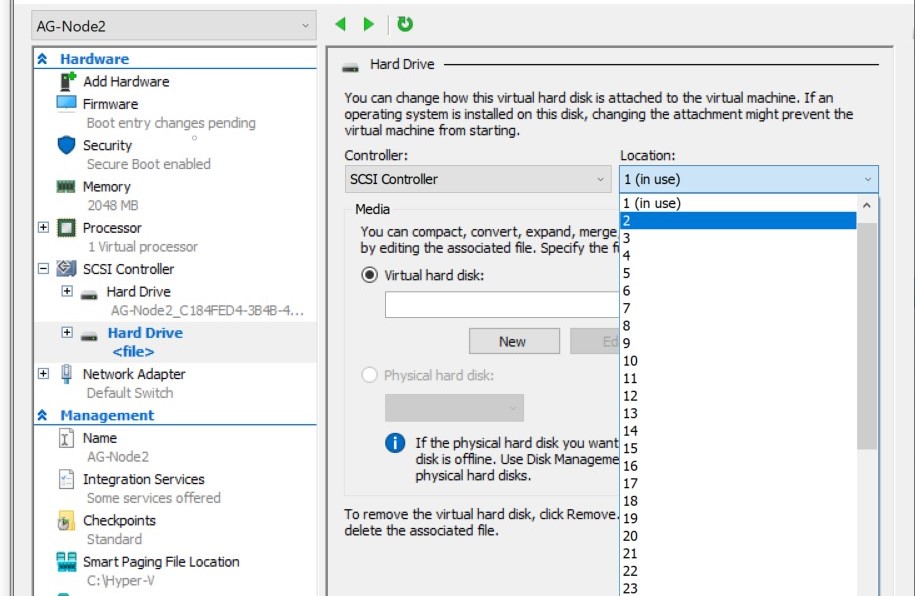This screenshot has height=596, width=915.
Task: Click the green forward navigation arrow
Action: [369, 25]
